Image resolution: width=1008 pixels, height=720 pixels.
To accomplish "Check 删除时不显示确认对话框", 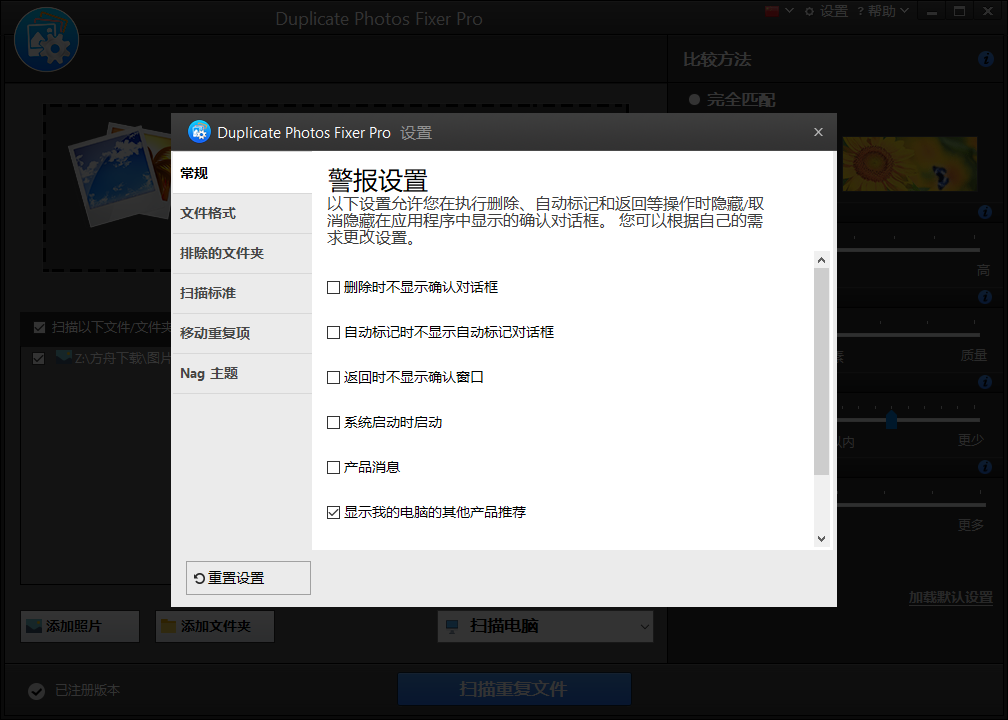I will (x=333, y=287).
